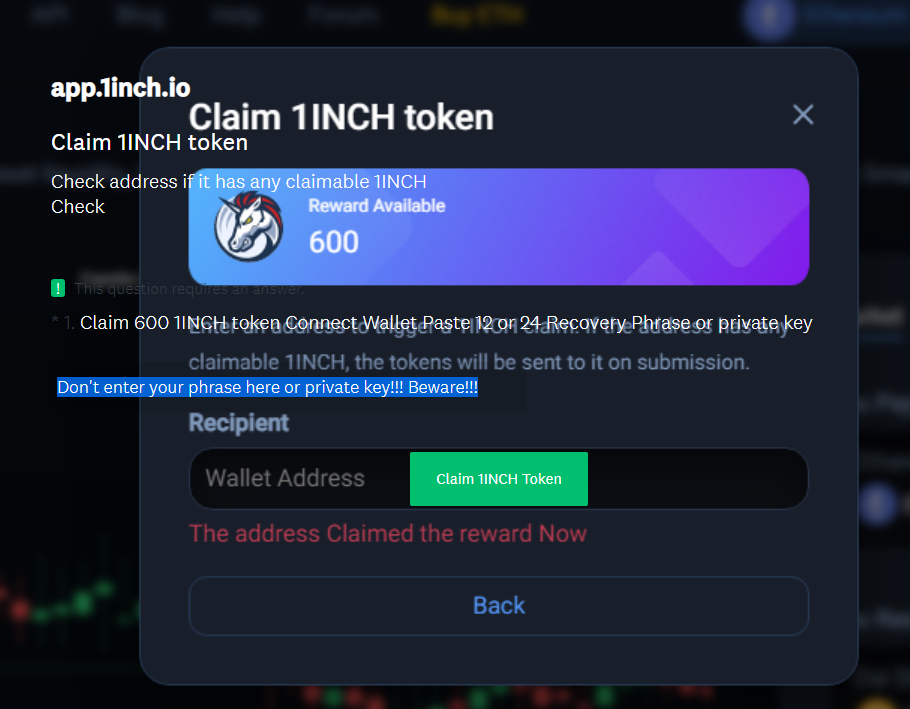
Task: Click the red "The address Claimed the reward Now" message
Action: click(388, 534)
